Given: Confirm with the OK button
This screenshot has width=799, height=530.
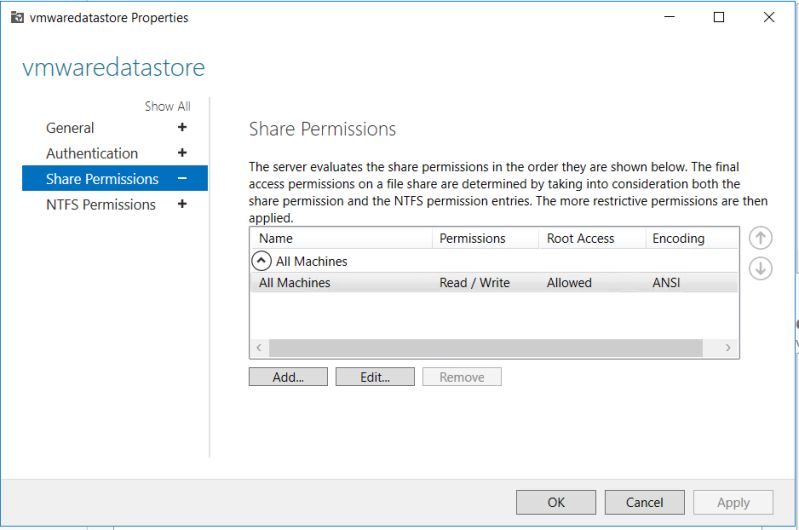Looking at the screenshot, I should point(556,502).
